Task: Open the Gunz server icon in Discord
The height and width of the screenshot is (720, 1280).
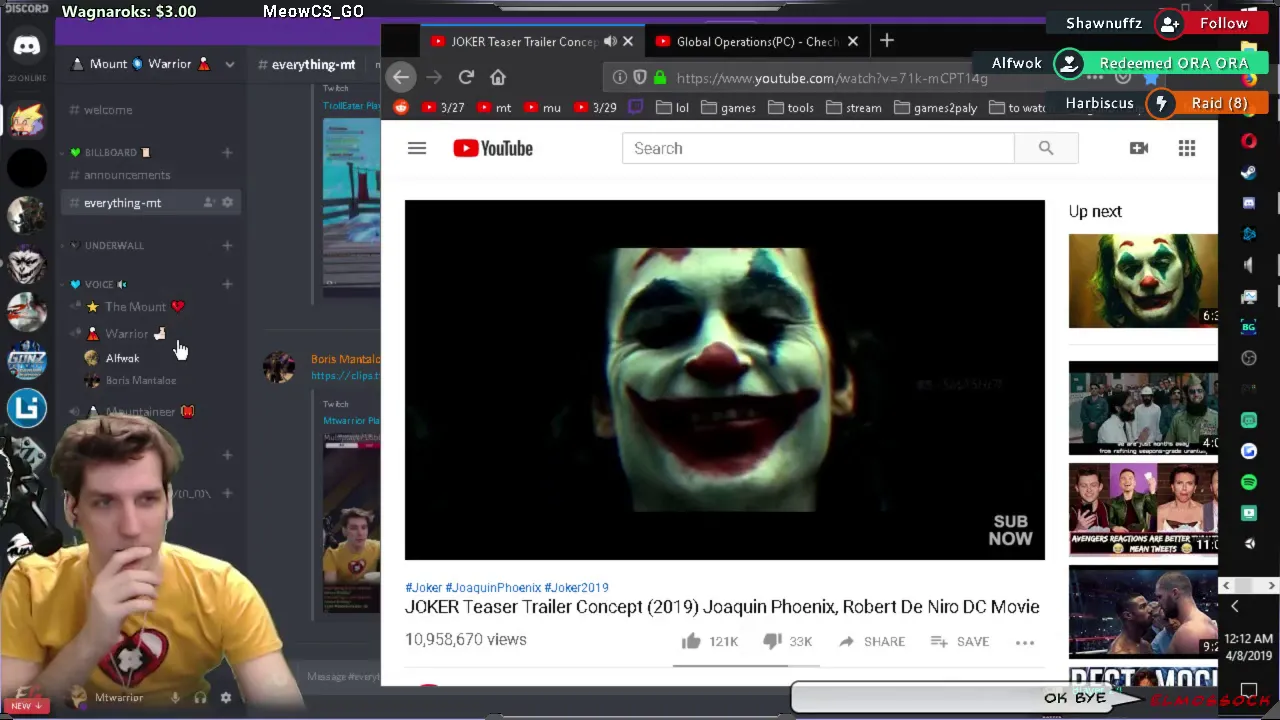Action: (27, 359)
